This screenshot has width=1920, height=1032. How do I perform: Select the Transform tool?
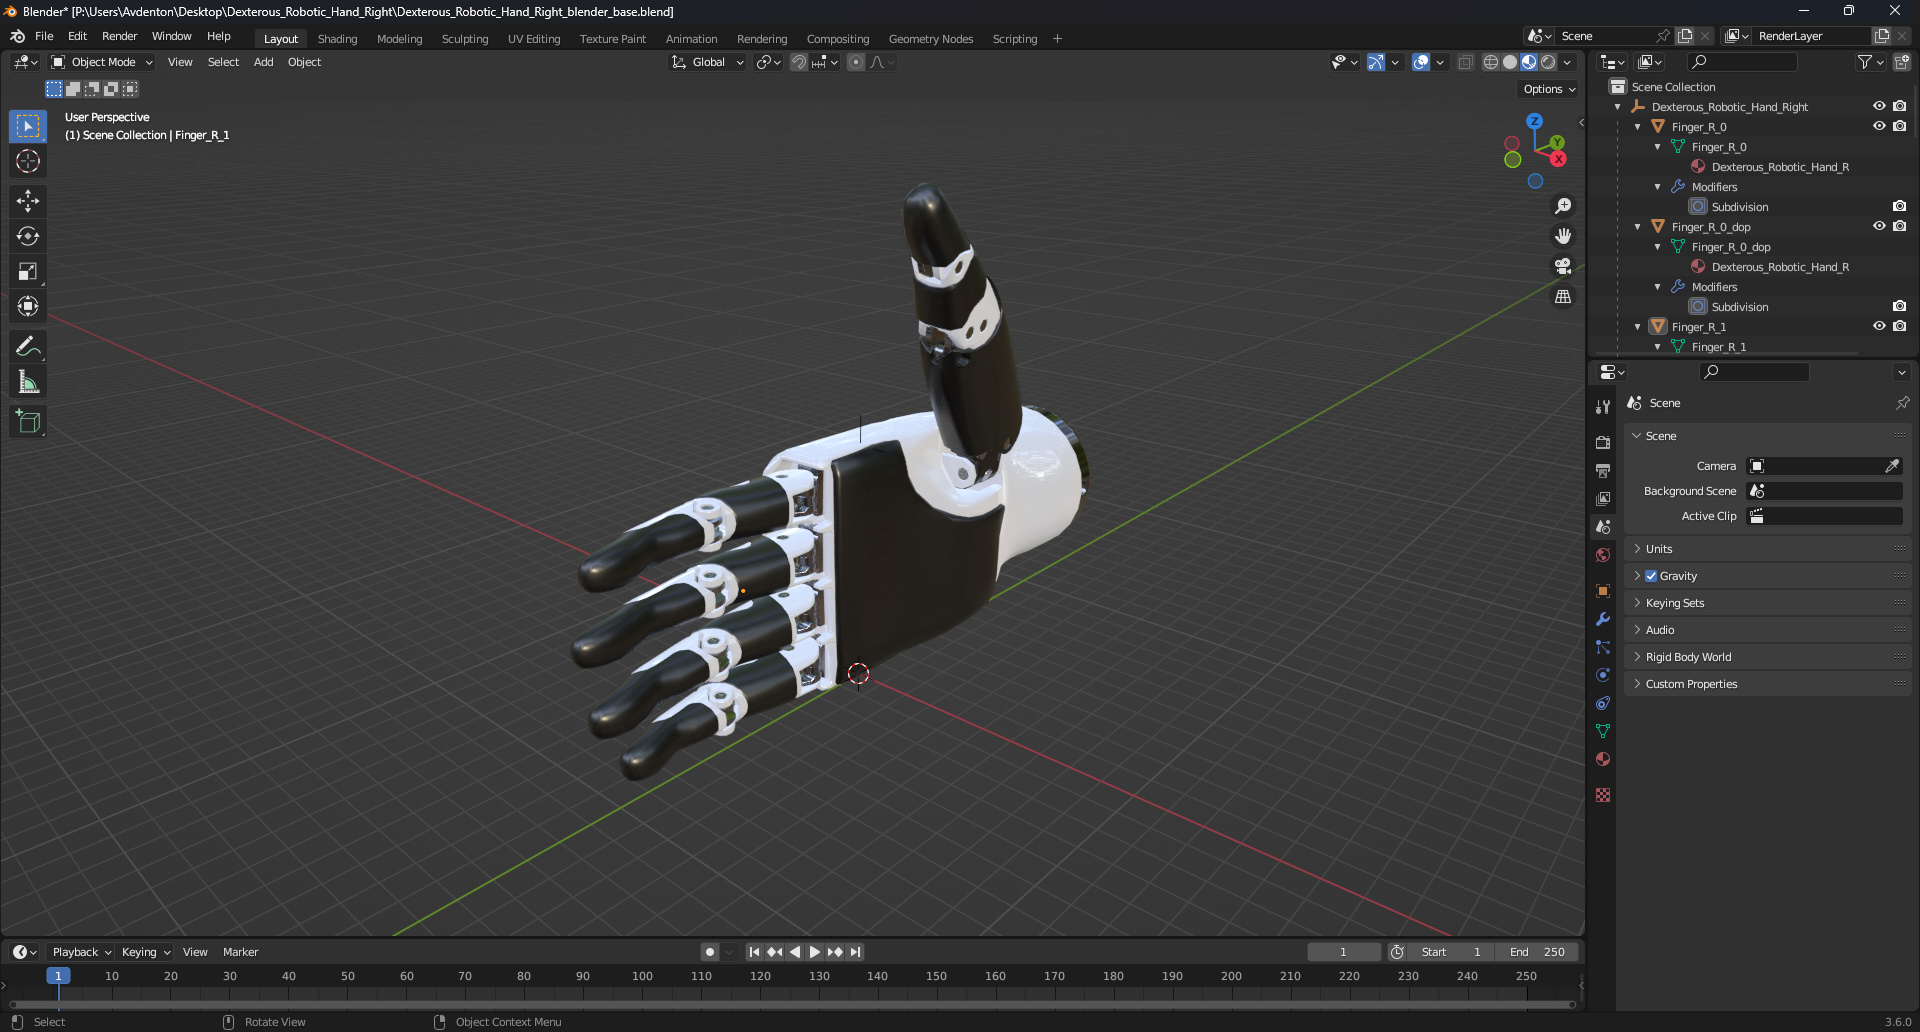(x=28, y=306)
